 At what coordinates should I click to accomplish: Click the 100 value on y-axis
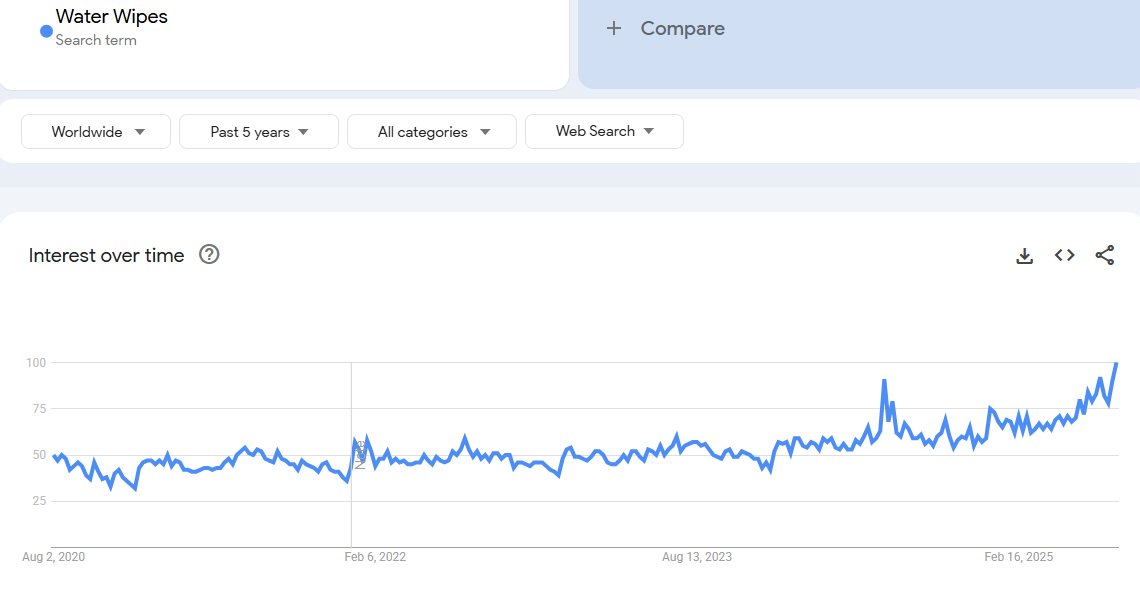click(x=38, y=362)
